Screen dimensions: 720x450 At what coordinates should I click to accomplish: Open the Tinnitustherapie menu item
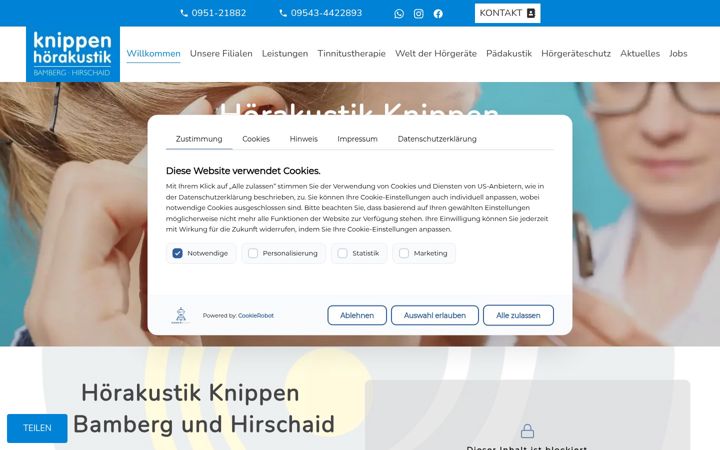pos(352,54)
